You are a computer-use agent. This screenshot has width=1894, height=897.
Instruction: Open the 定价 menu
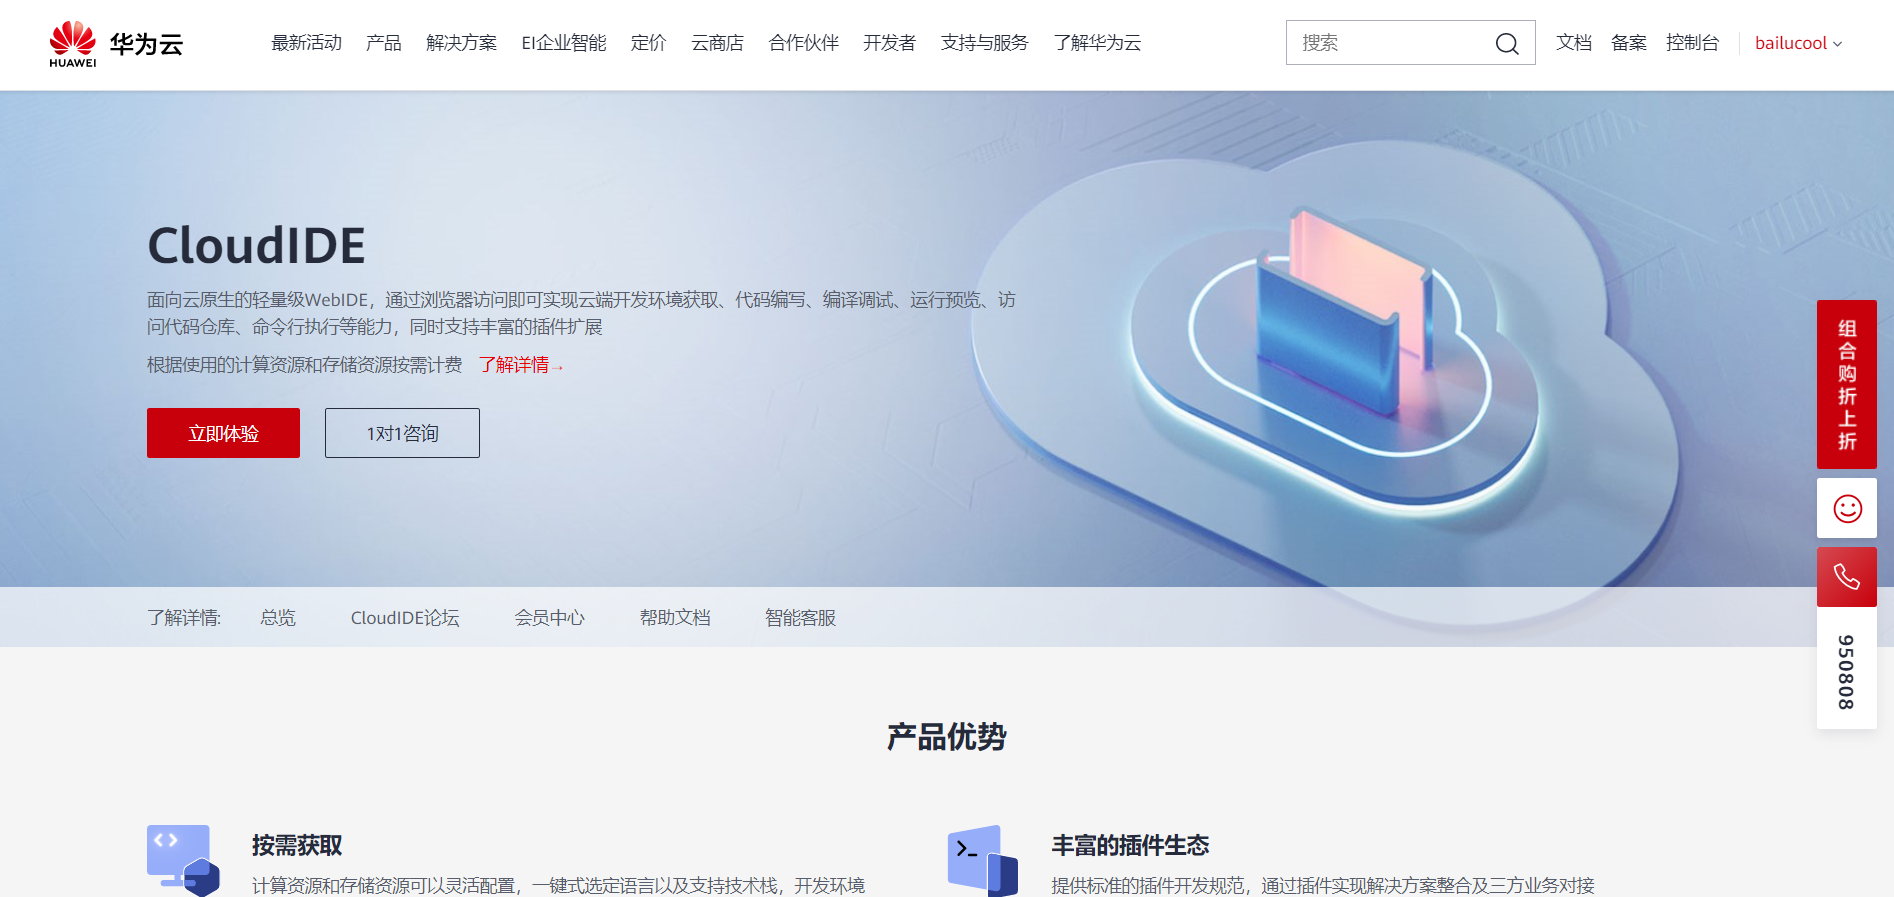[649, 43]
